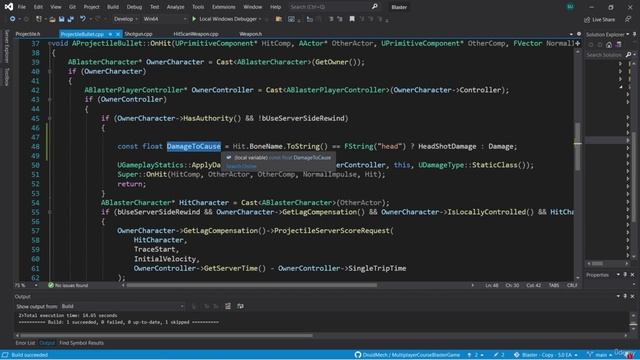Close the ProjectileBullet.cpp tab
Image resolution: width=640 pixels, height=360 pixels.
tap(118, 34)
